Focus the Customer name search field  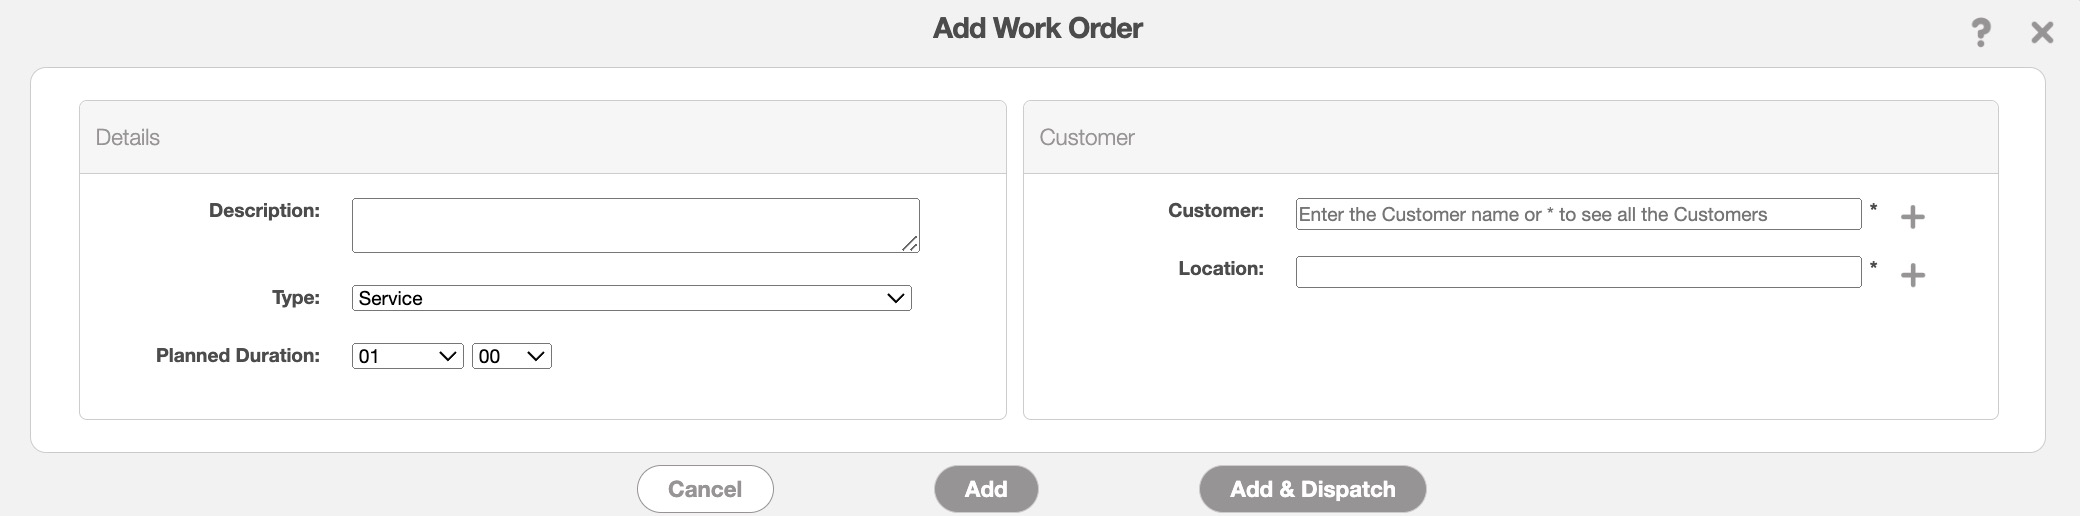click(1577, 214)
